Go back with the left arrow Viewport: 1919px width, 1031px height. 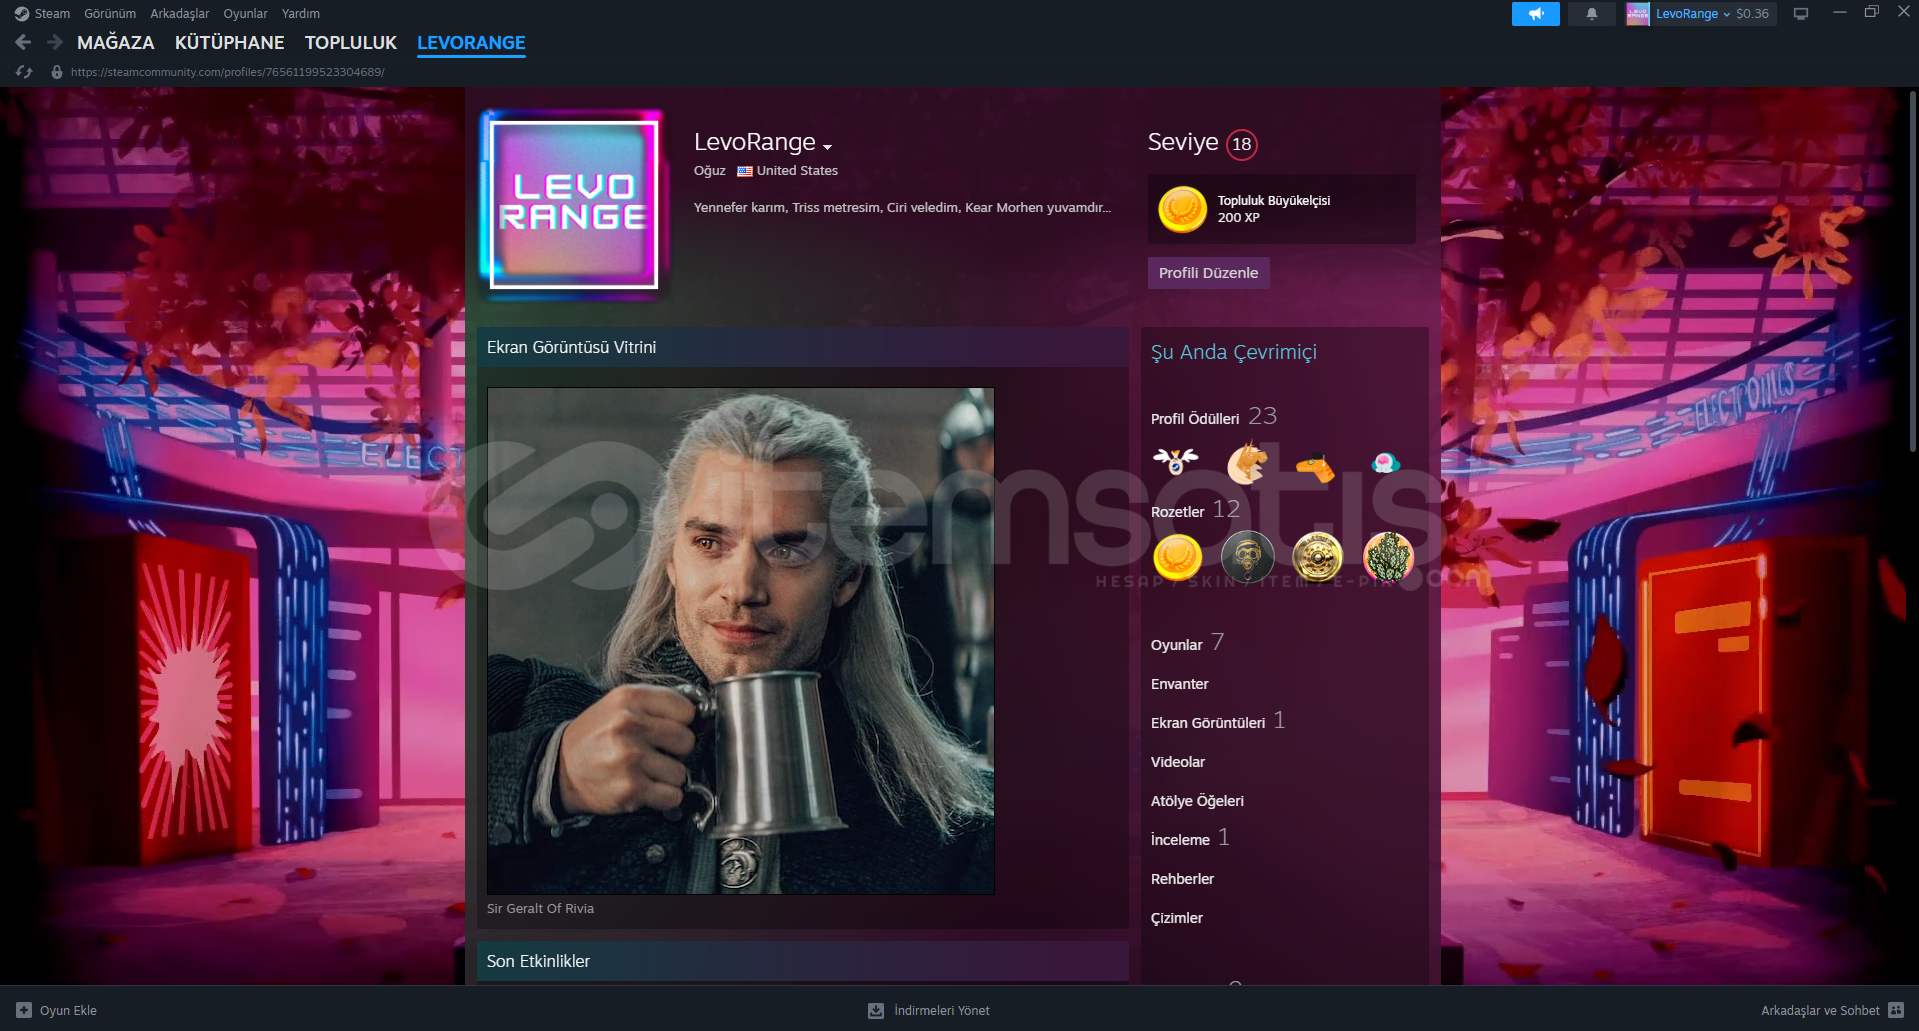tap(23, 42)
